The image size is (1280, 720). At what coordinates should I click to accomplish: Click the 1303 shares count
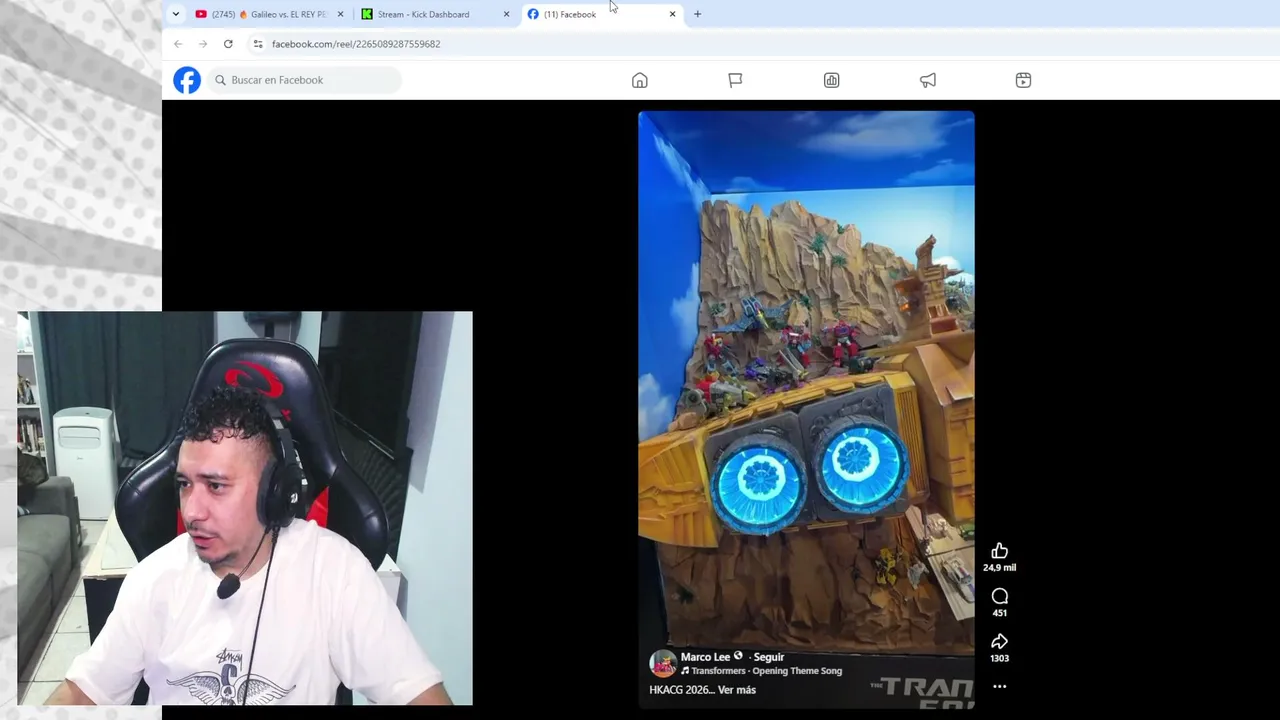point(999,658)
